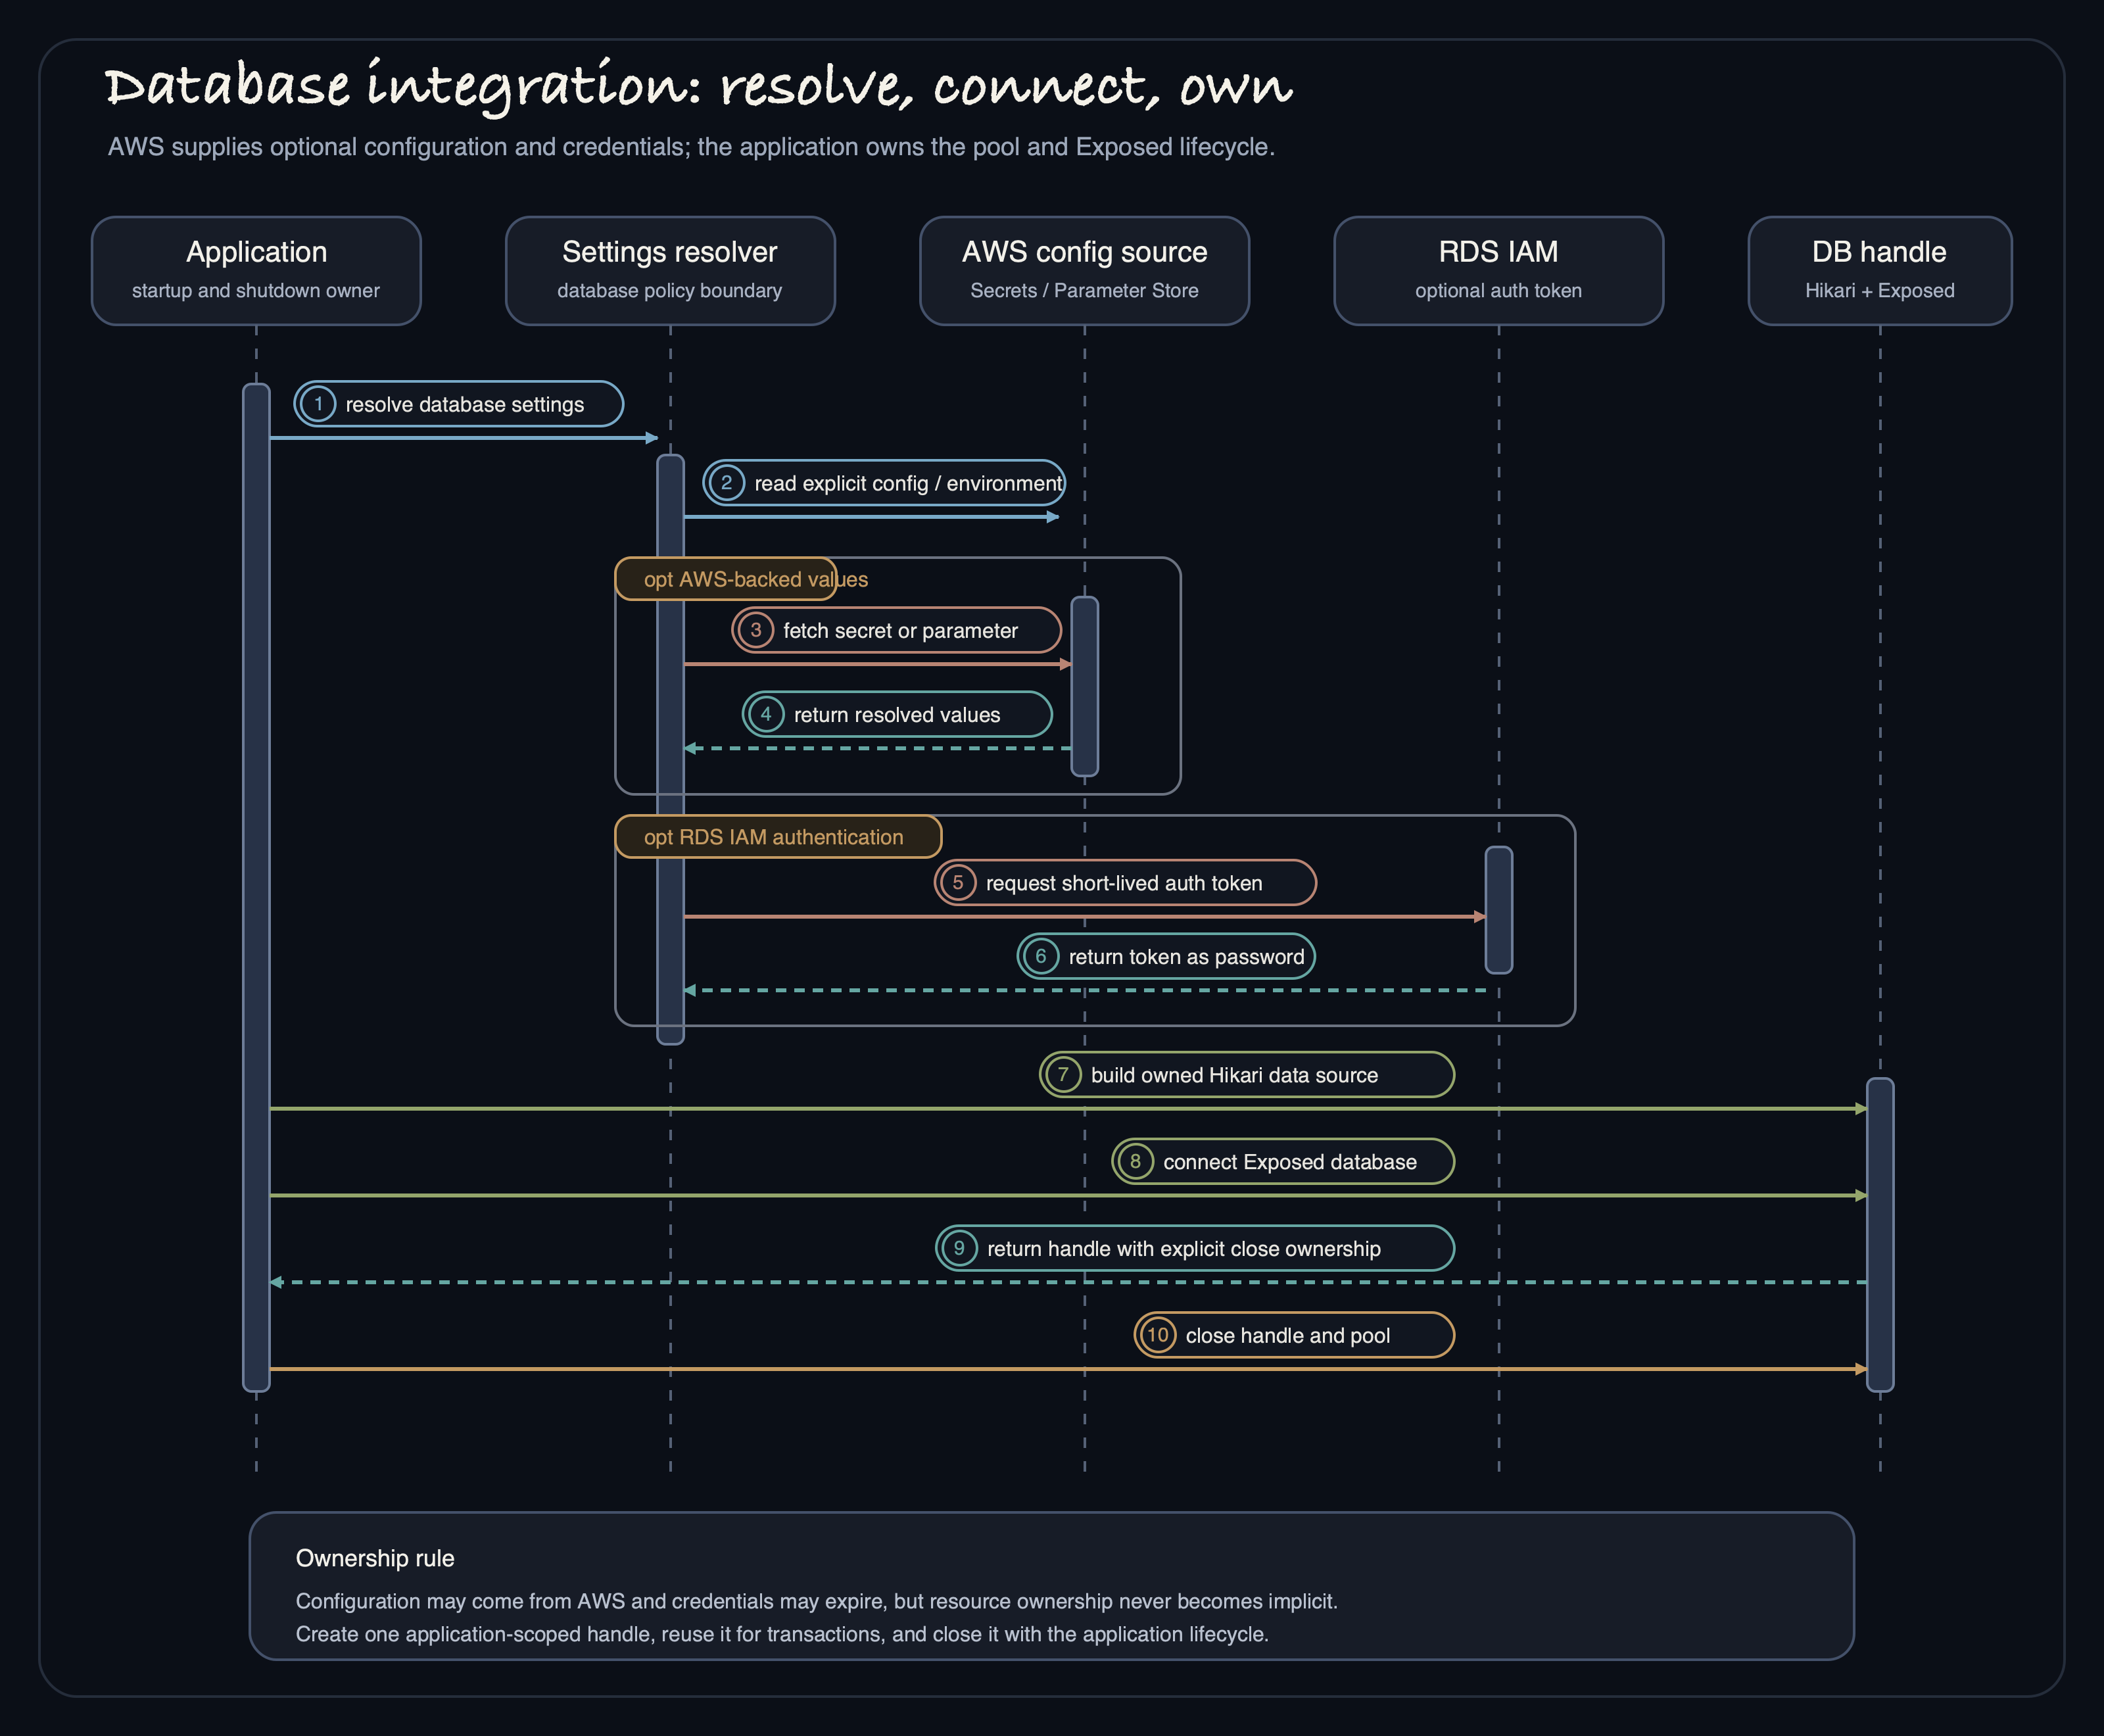Click 'Hikari + Exposed' subtitle
The height and width of the screenshot is (1736, 2104).
pos(1880,290)
